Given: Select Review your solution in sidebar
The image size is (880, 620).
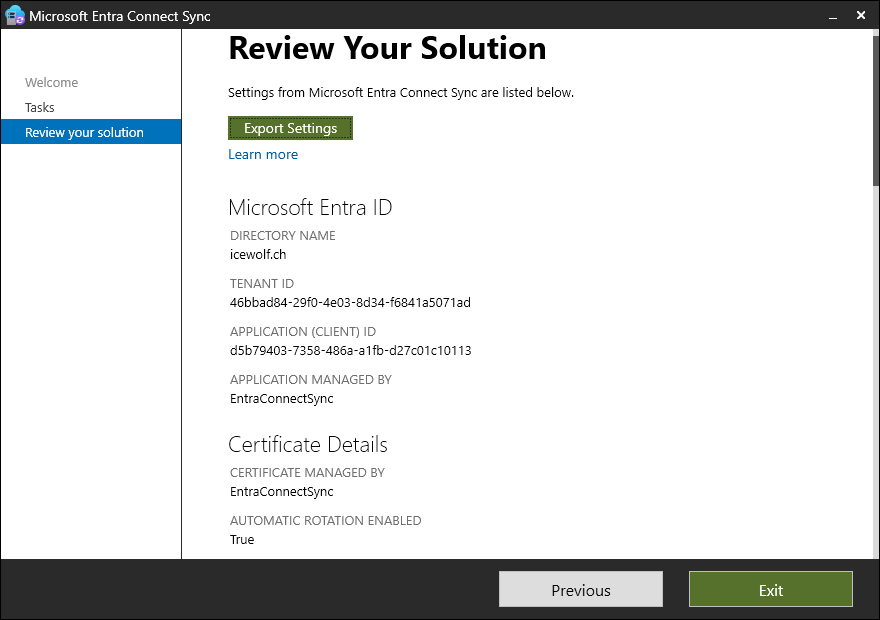Looking at the screenshot, I should click(x=91, y=132).
